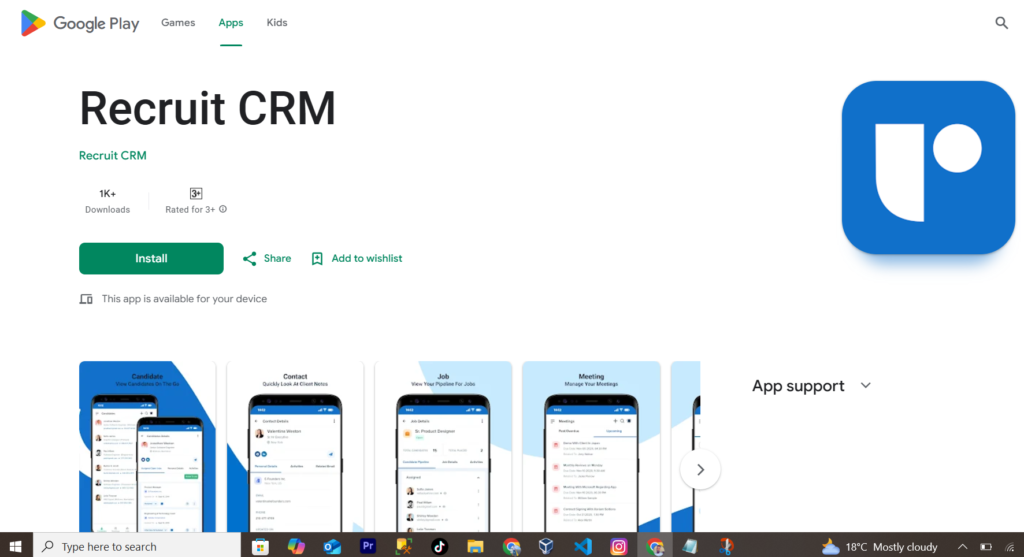Select the Apps tab
The width and height of the screenshot is (1024, 557).
coord(231,23)
